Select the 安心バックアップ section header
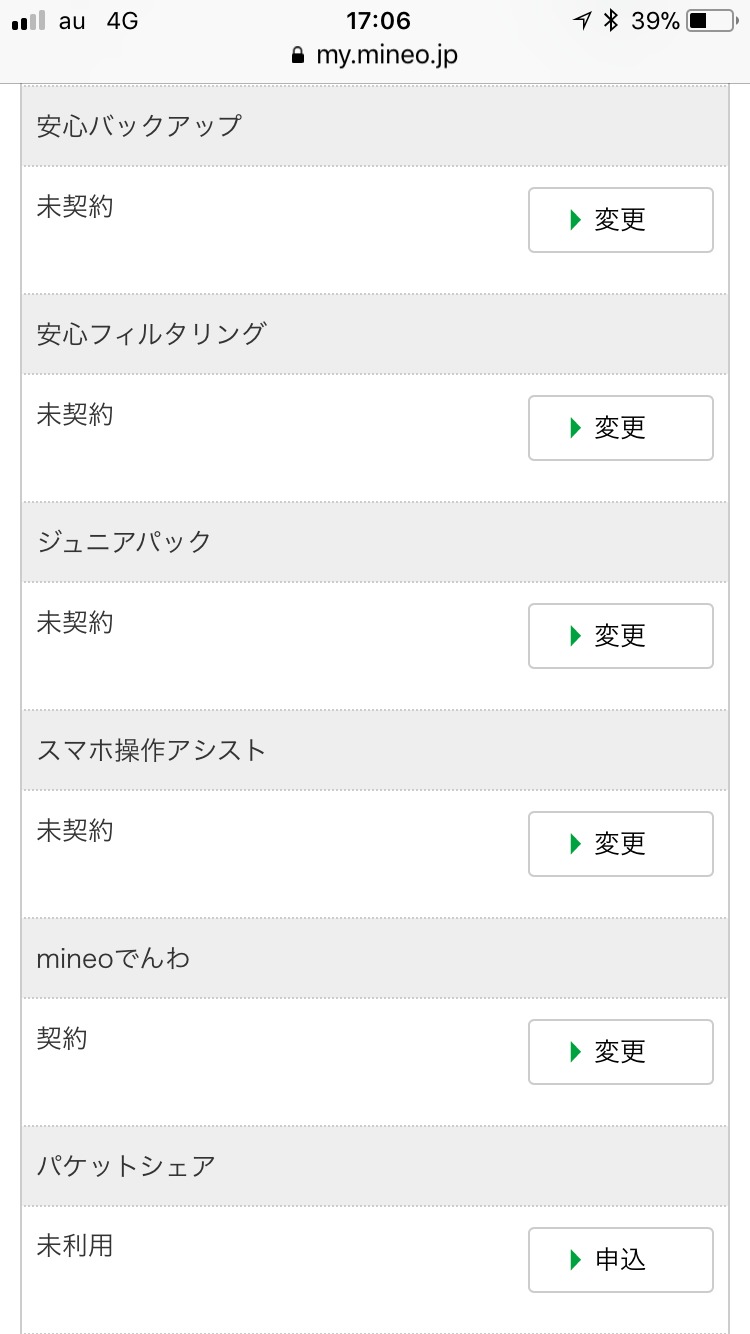 [375, 126]
